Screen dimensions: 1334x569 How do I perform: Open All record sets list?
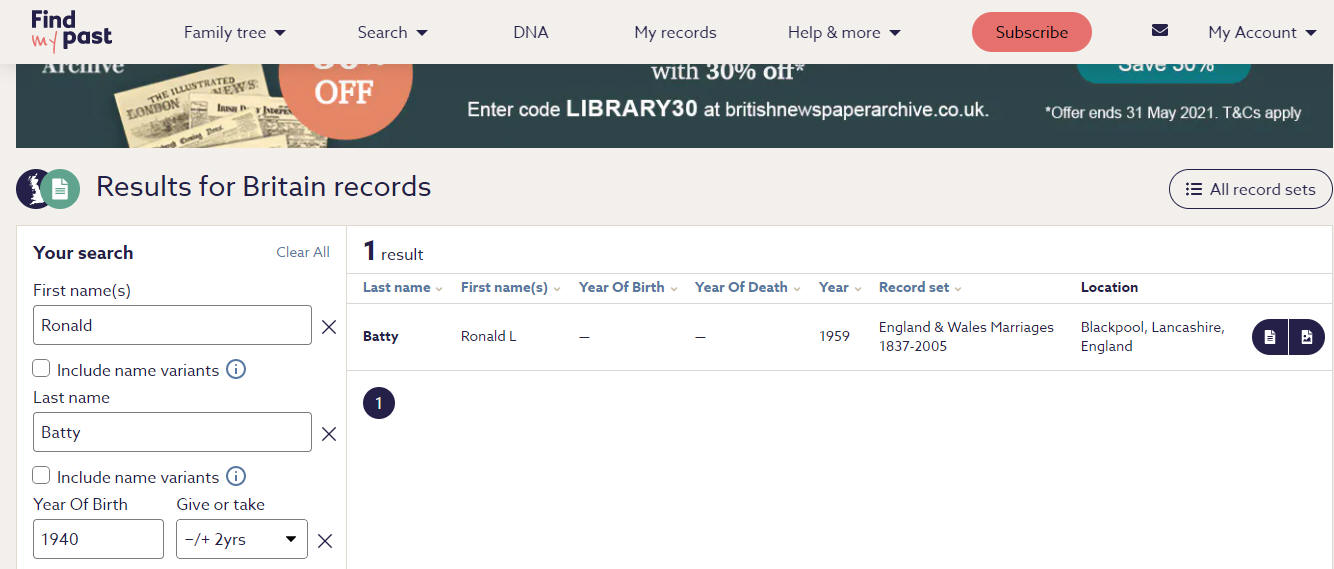click(x=1250, y=189)
